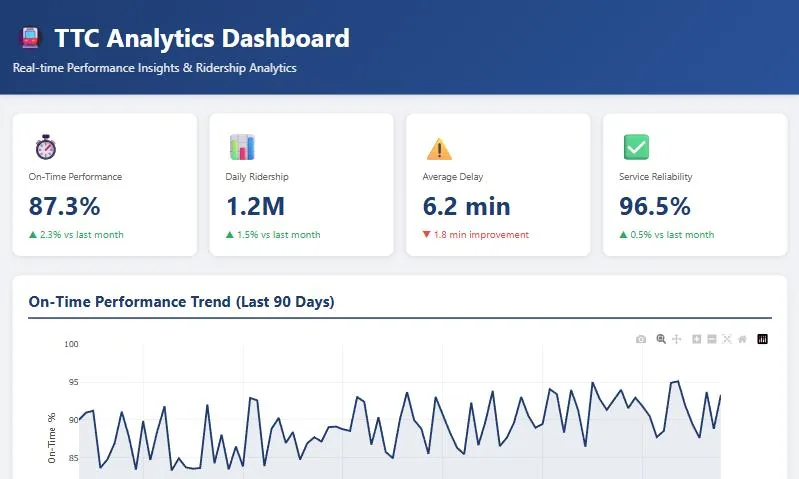799x479 pixels.
Task: Click the warning triangle icon on the Average Delay card
Action: 439,148
